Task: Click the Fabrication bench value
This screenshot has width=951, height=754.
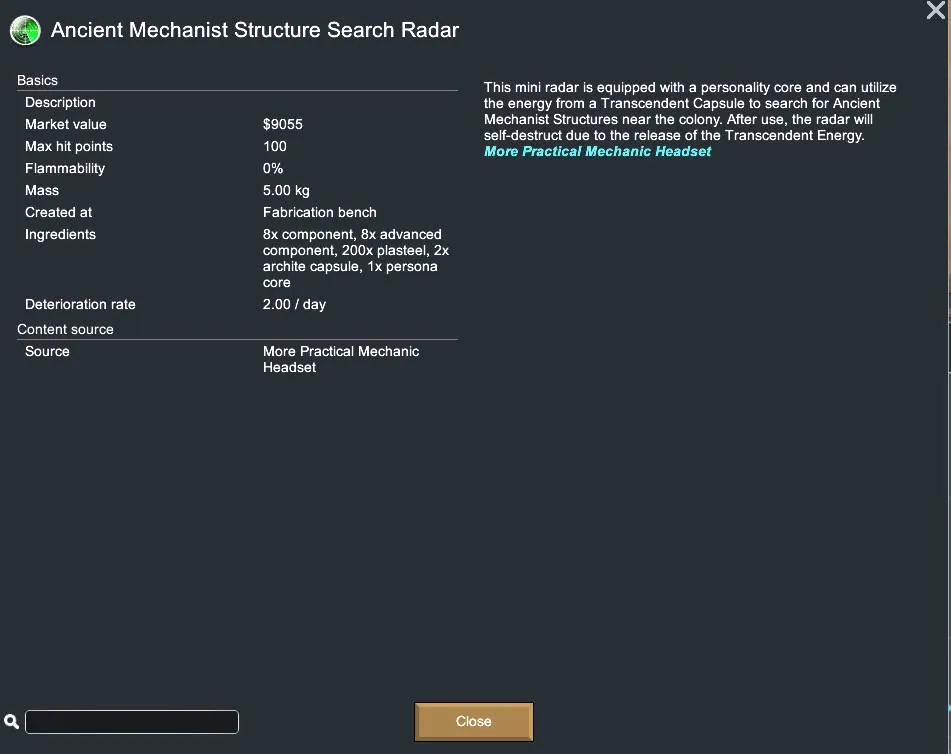Action: pos(320,212)
